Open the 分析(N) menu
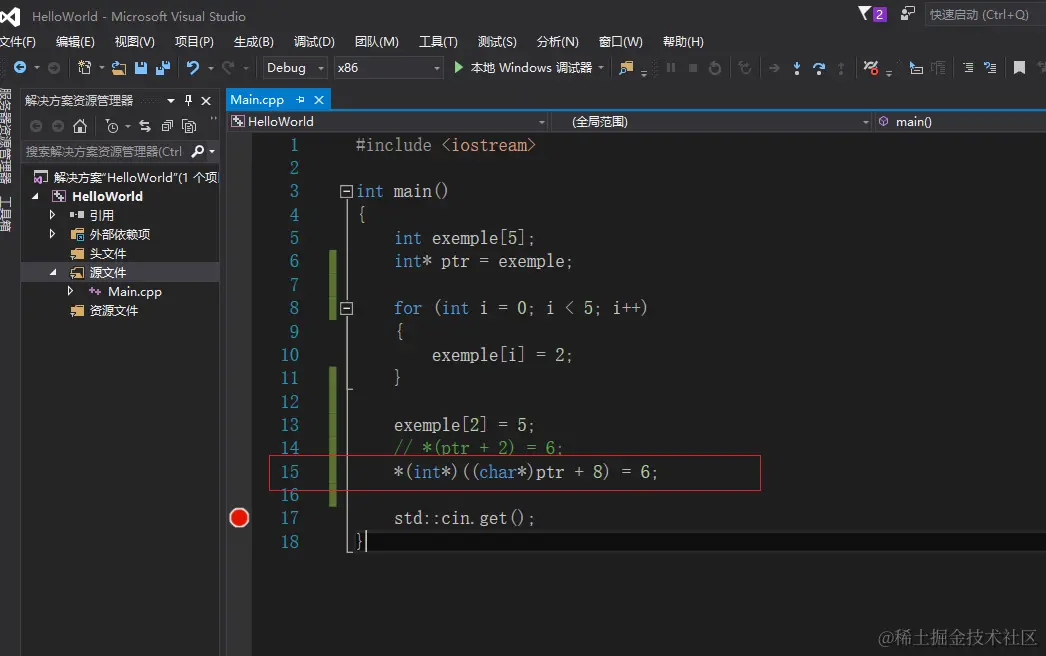1046x656 pixels. tap(558, 41)
